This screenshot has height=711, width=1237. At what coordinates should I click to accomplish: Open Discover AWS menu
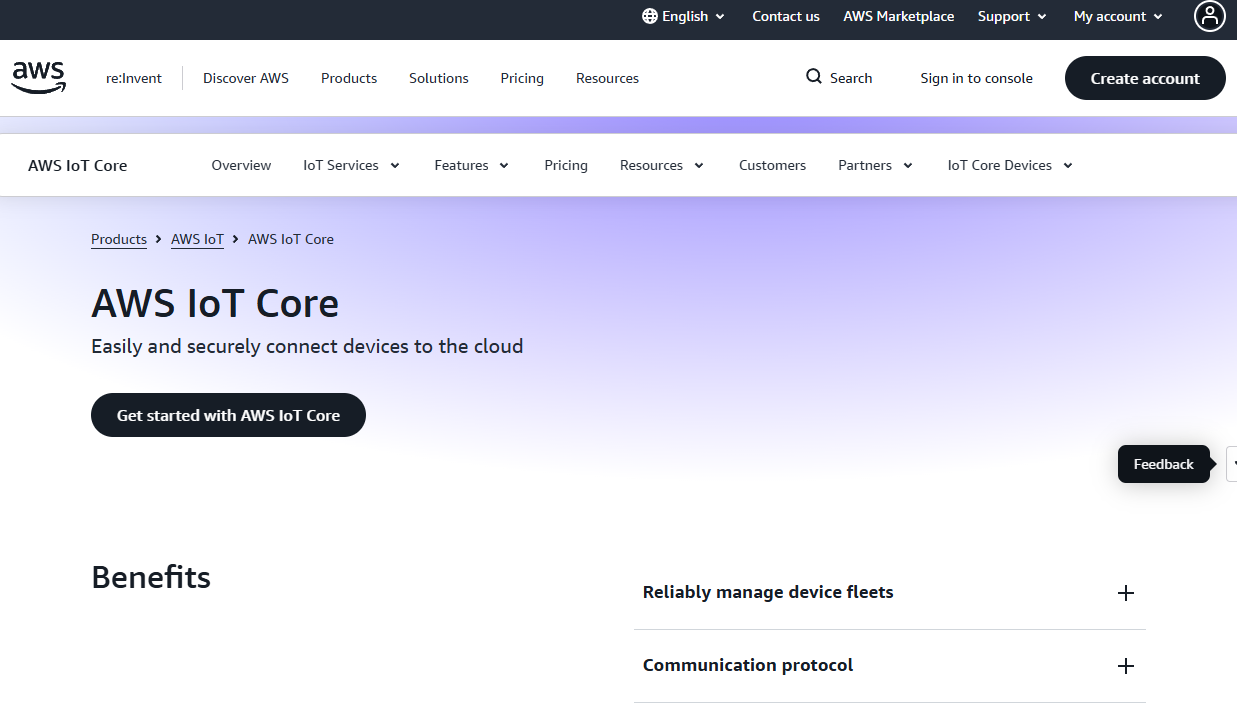(x=246, y=78)
